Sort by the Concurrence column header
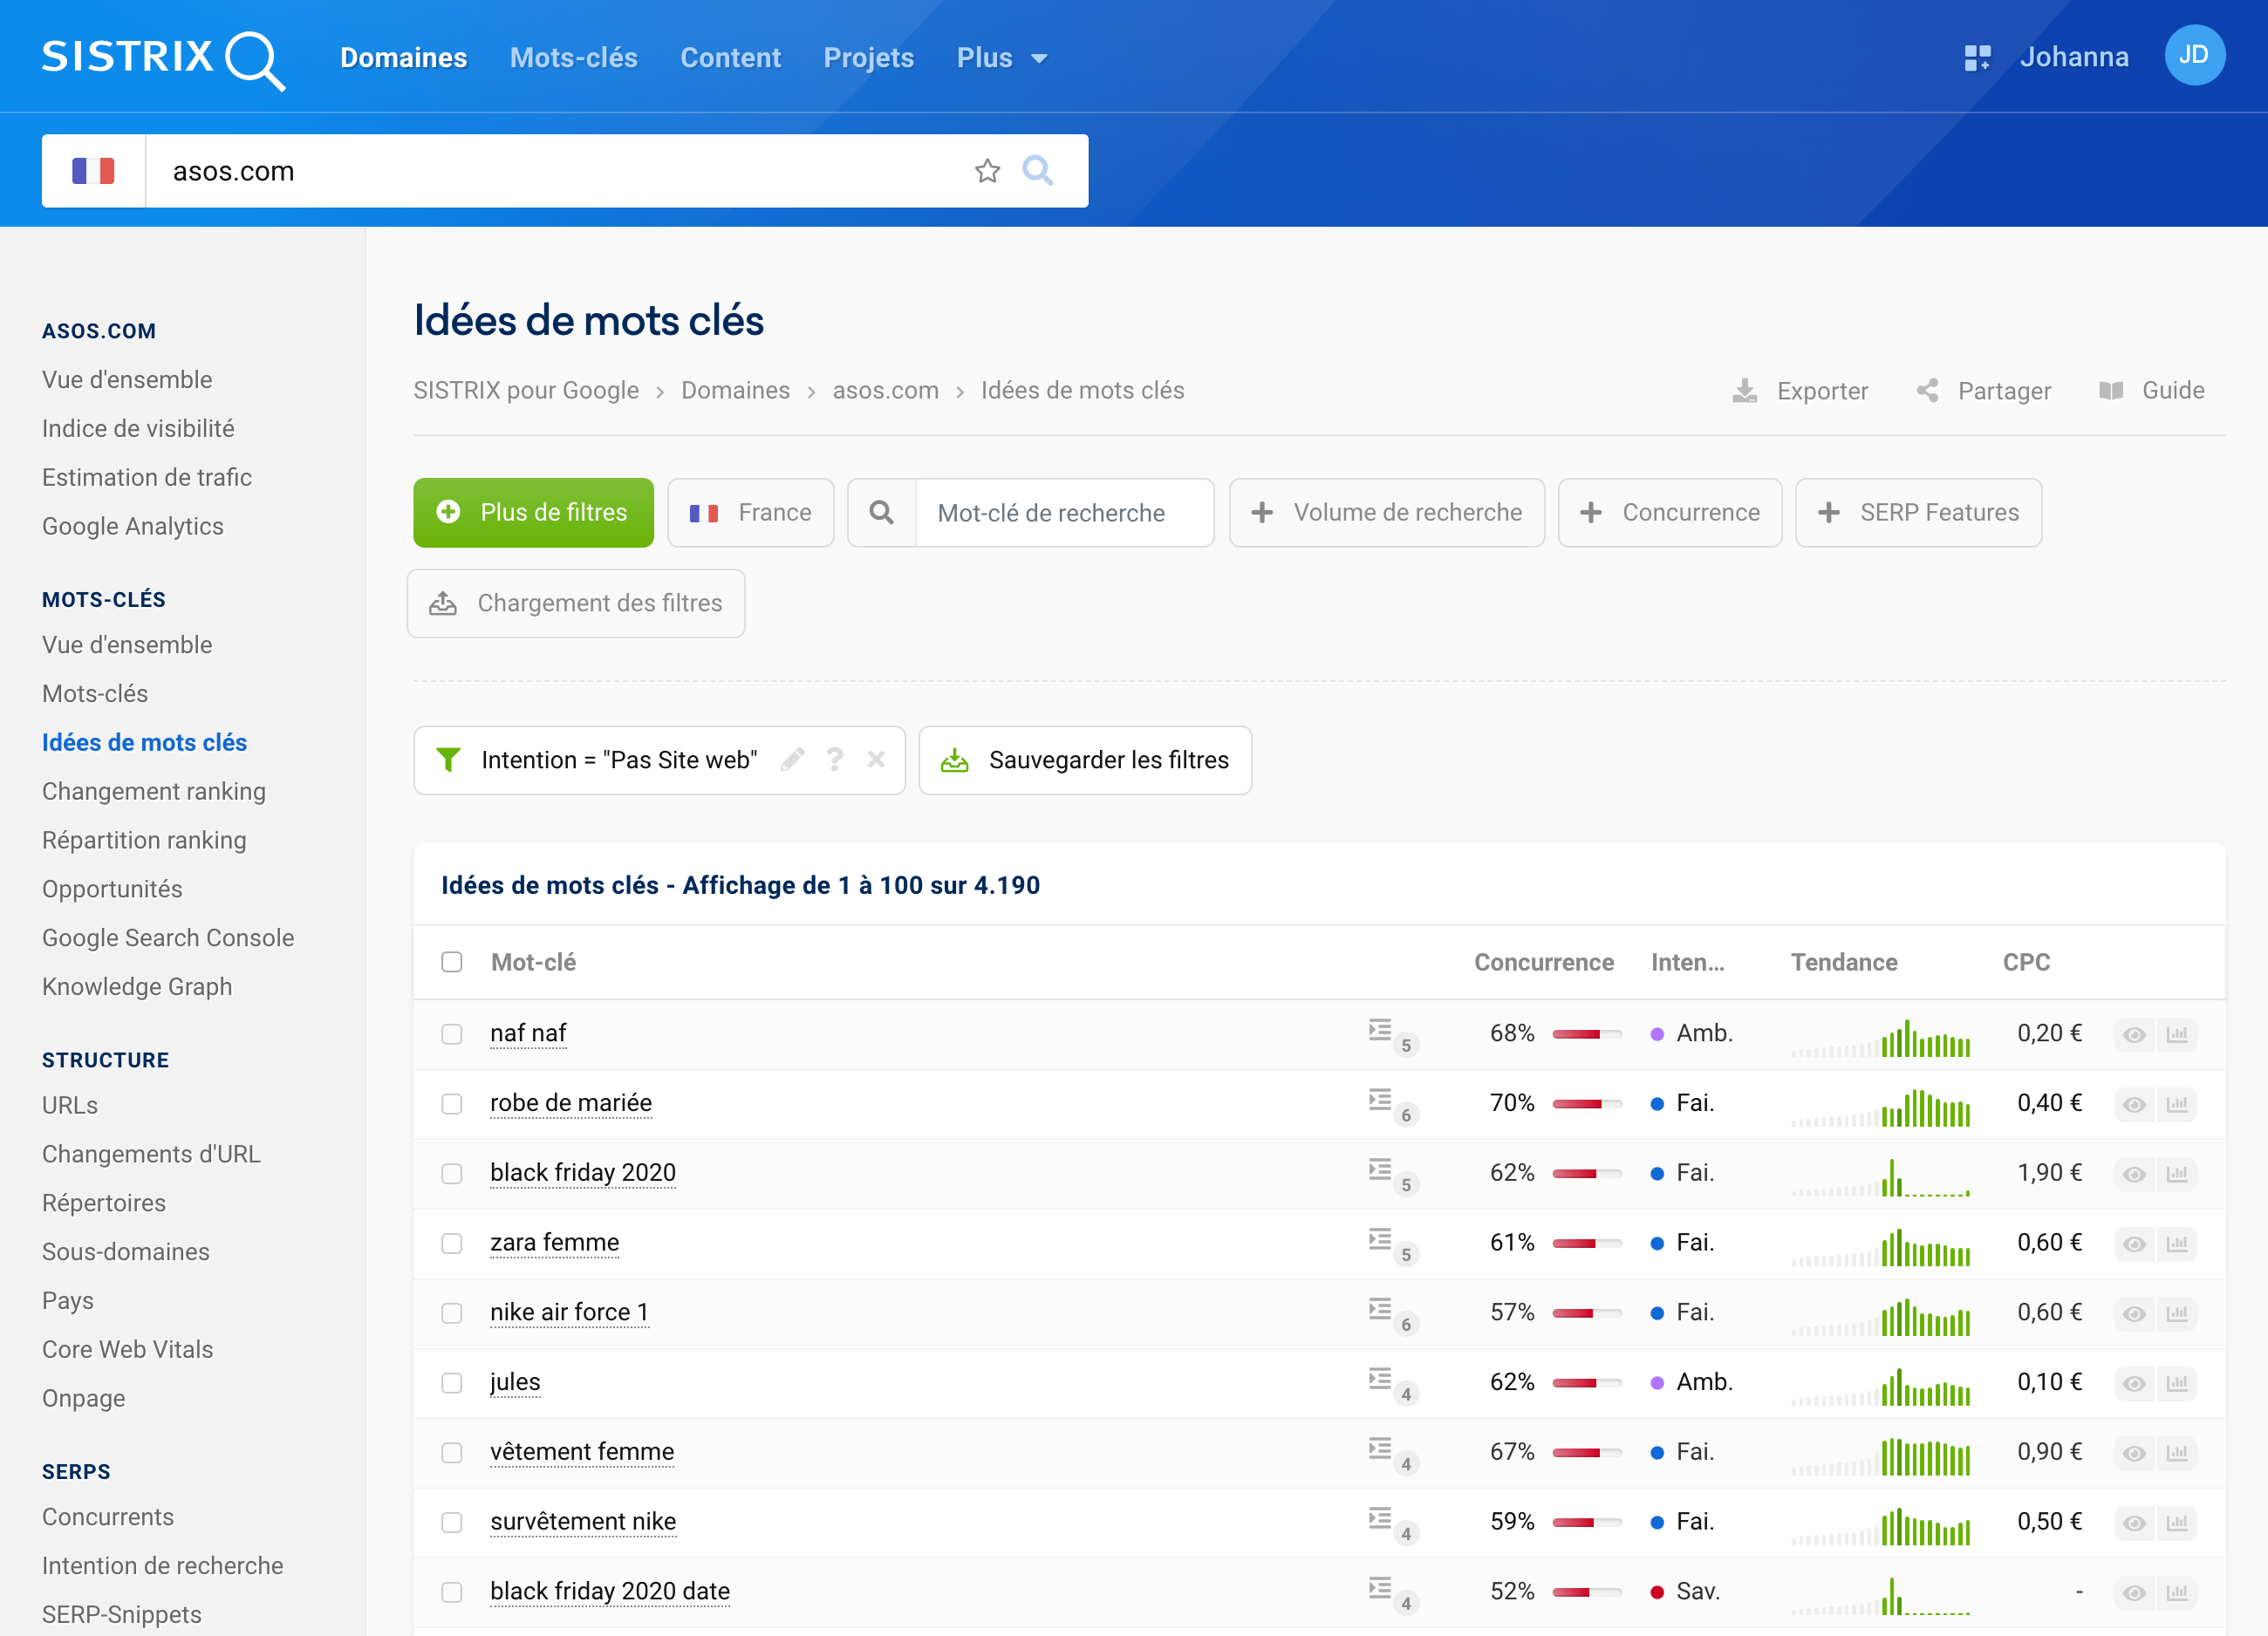This screenshot has height=1636, width=2268. [1543, 962]
